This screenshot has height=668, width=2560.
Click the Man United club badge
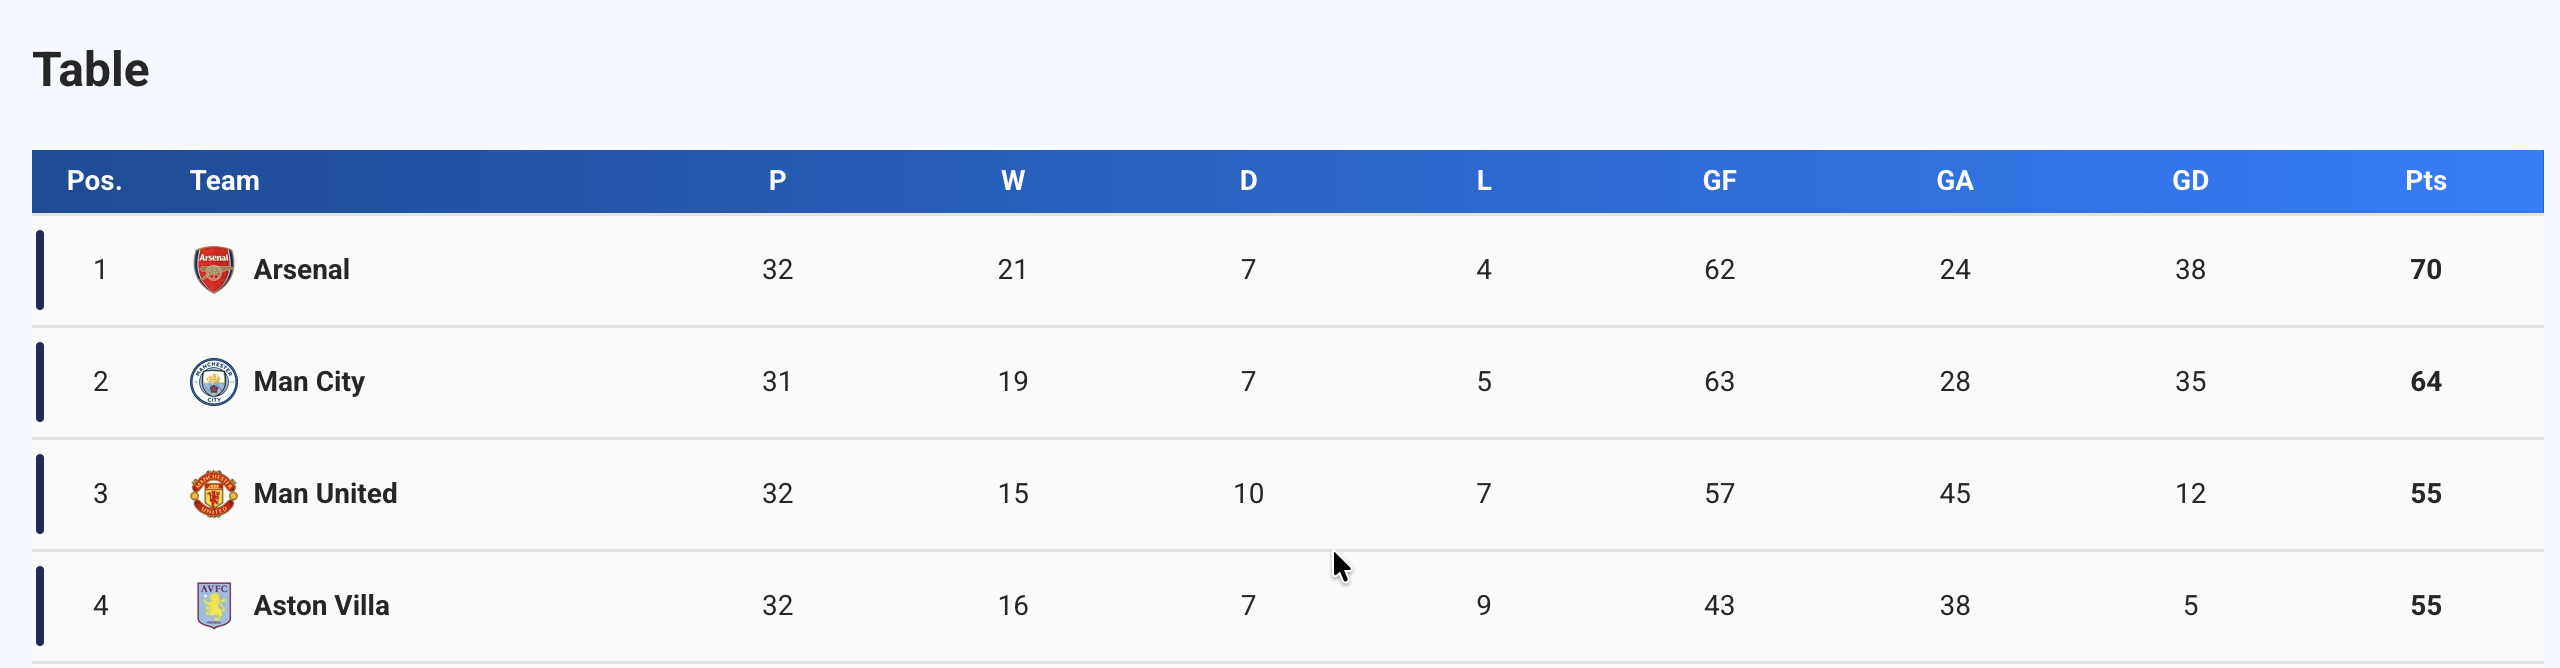click(x=213, y=494)
